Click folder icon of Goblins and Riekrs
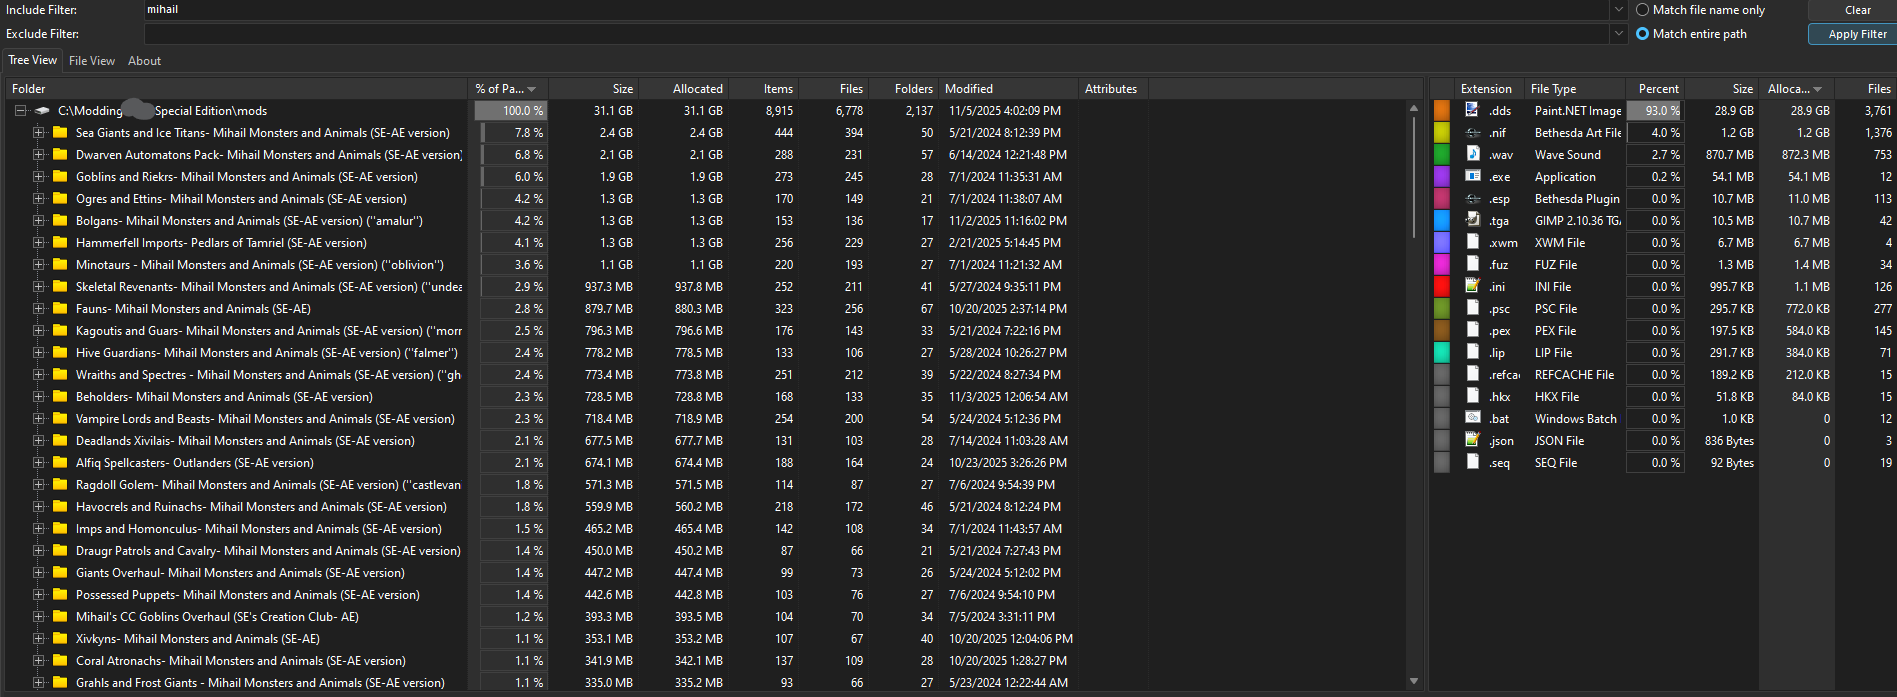The height and width of the screenshot is (697, 1897). coord(60,176)
